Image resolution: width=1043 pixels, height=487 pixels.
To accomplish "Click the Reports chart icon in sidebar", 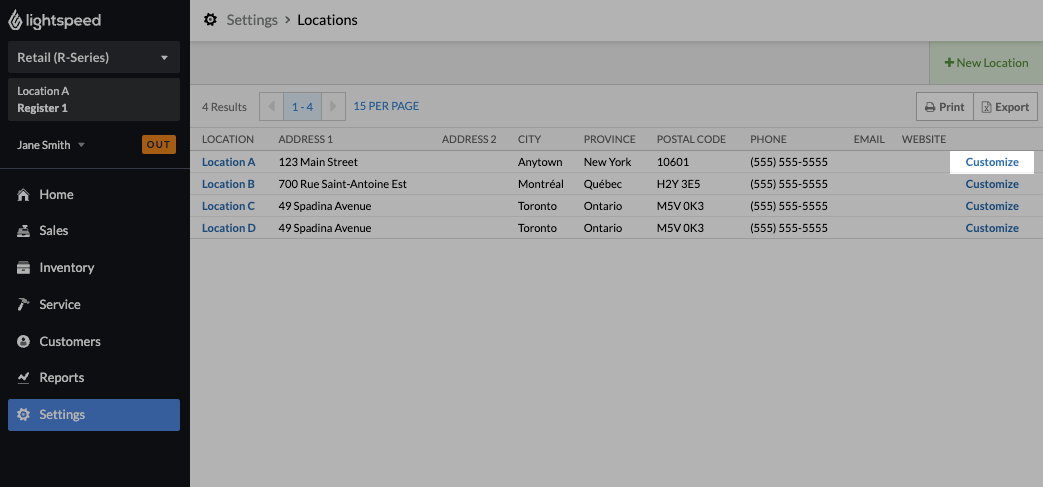I will [23, 378].
